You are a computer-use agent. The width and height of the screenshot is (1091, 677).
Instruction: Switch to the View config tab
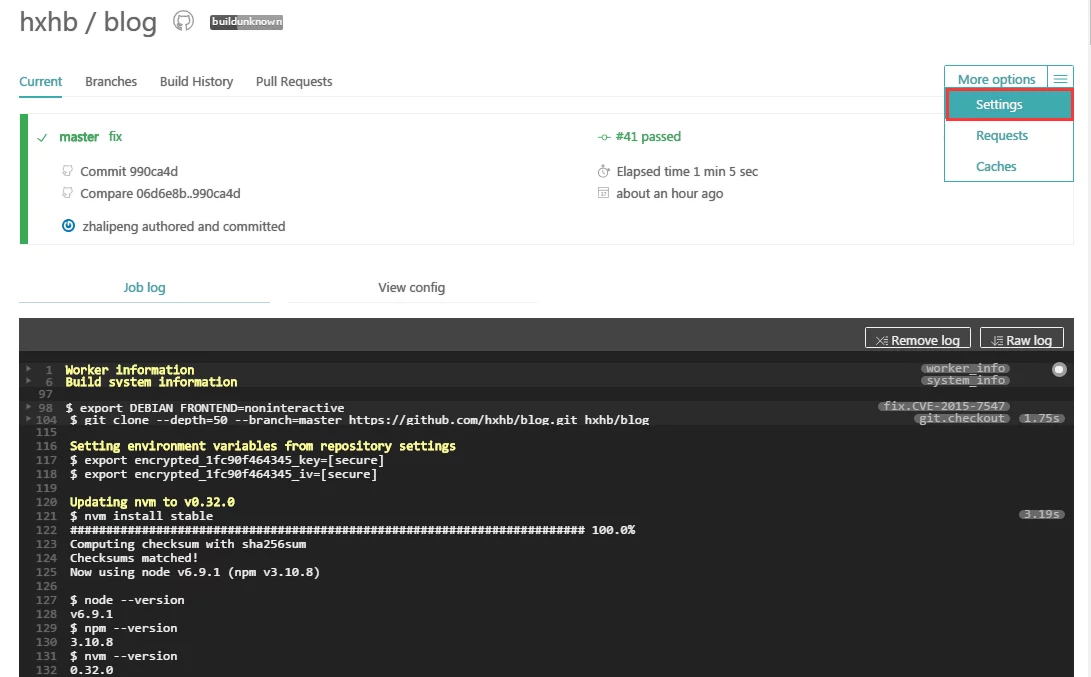pyautogui.click(x=411, y=287)
